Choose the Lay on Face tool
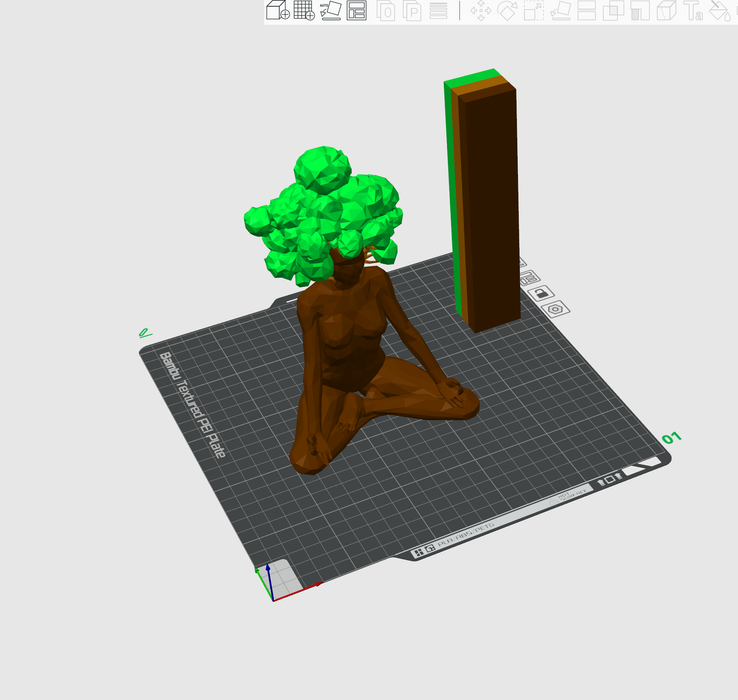738x700 pixels. (561, 11)
